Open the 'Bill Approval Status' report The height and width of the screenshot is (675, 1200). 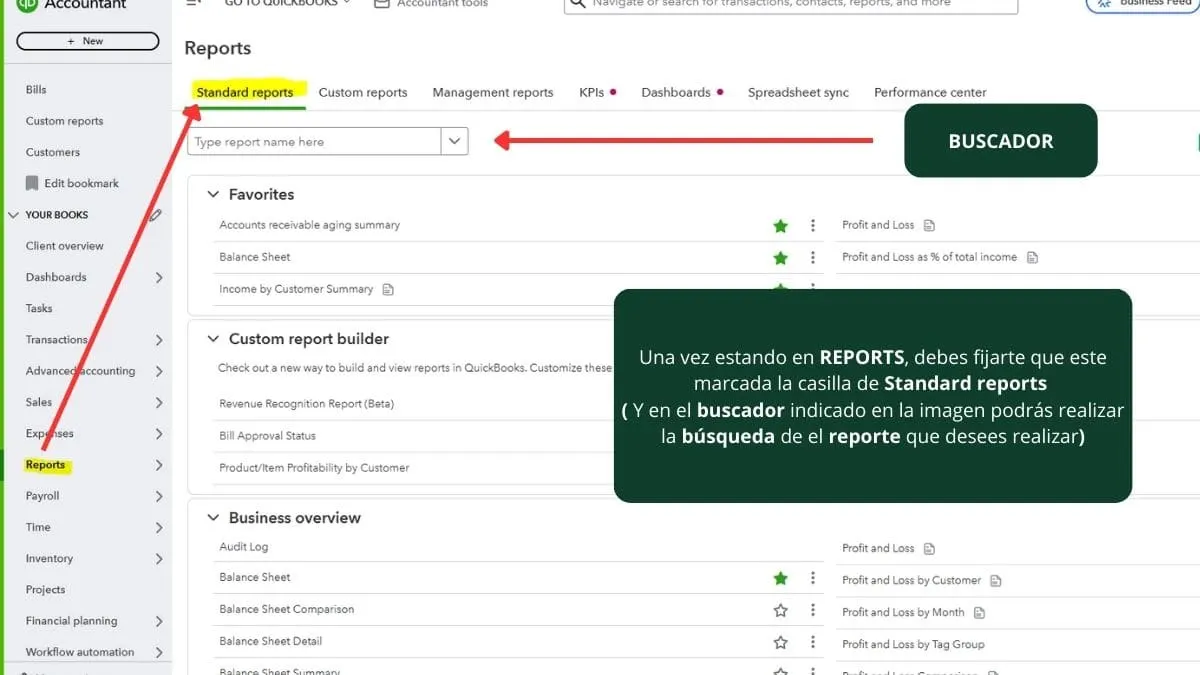(x=267, y=436)
